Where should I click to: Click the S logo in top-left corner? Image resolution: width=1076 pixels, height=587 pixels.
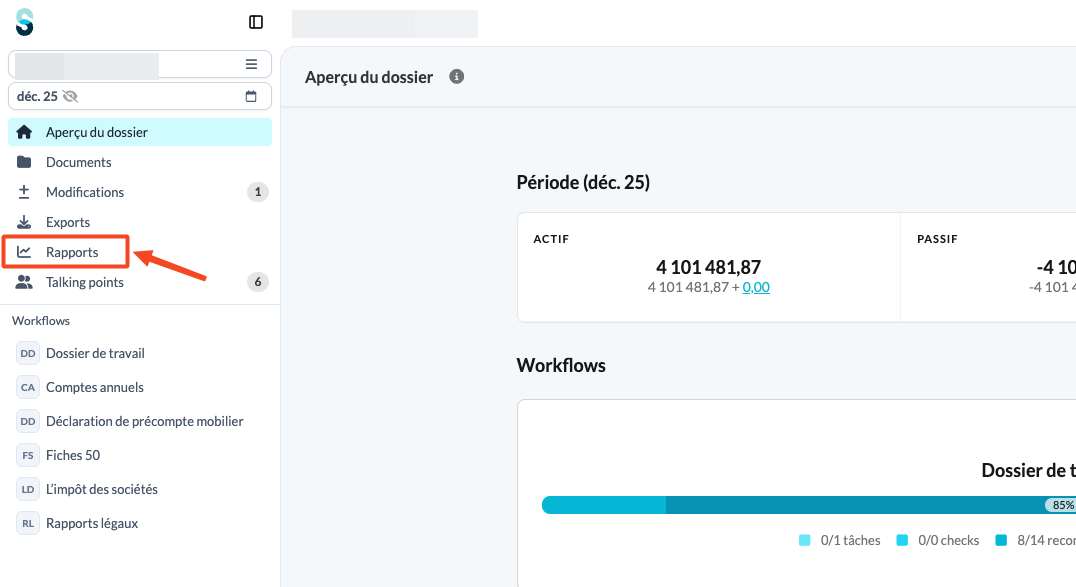(x=25, y=22)
